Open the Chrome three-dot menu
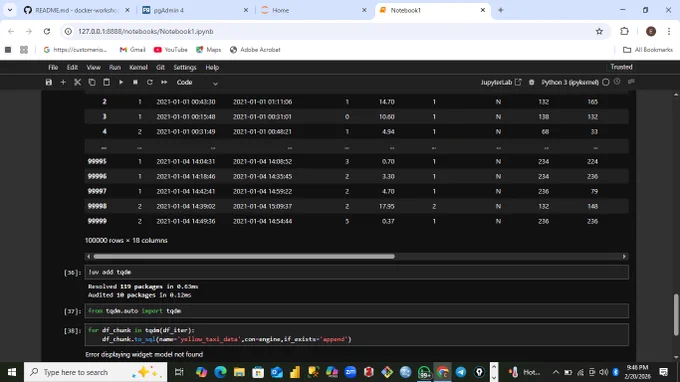The width and height of the screenshot is (680, 382). (x=669, y=31)
